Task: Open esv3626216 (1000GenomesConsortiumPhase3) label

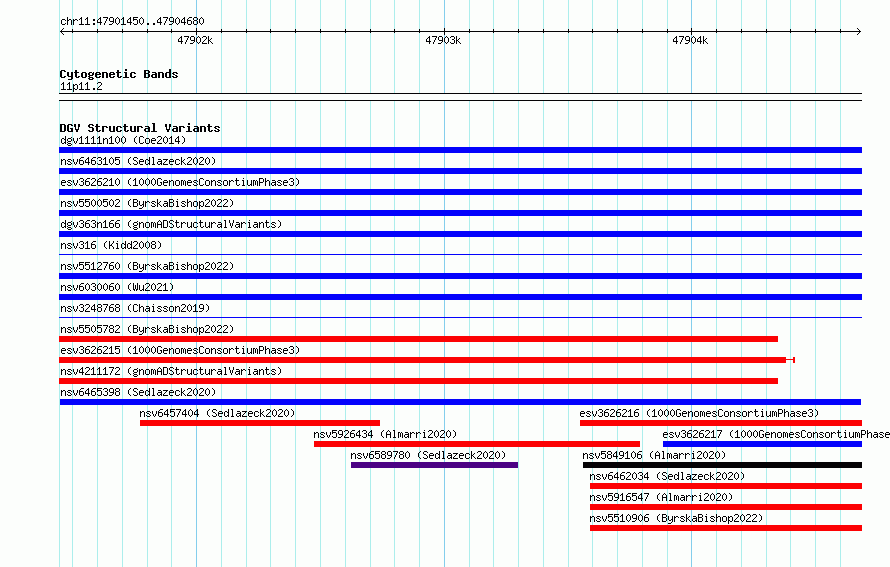Action: click(699, 413)
